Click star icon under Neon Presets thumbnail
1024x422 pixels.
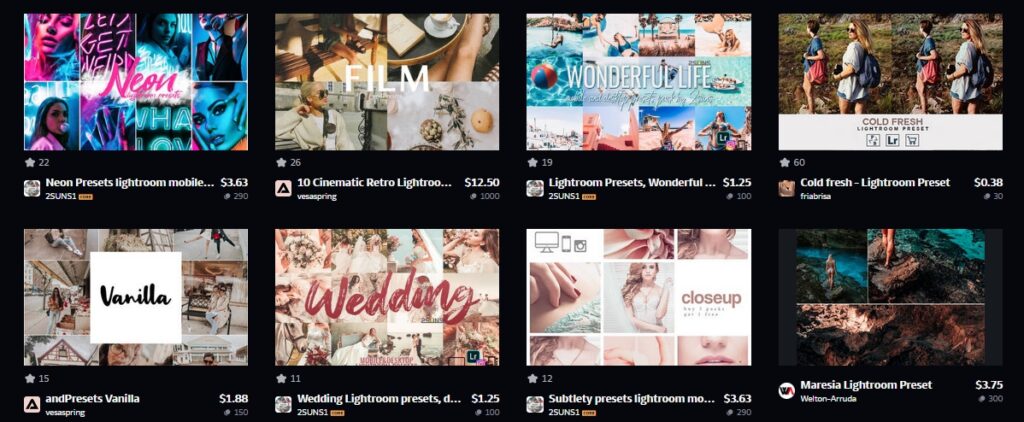[29, 163]
